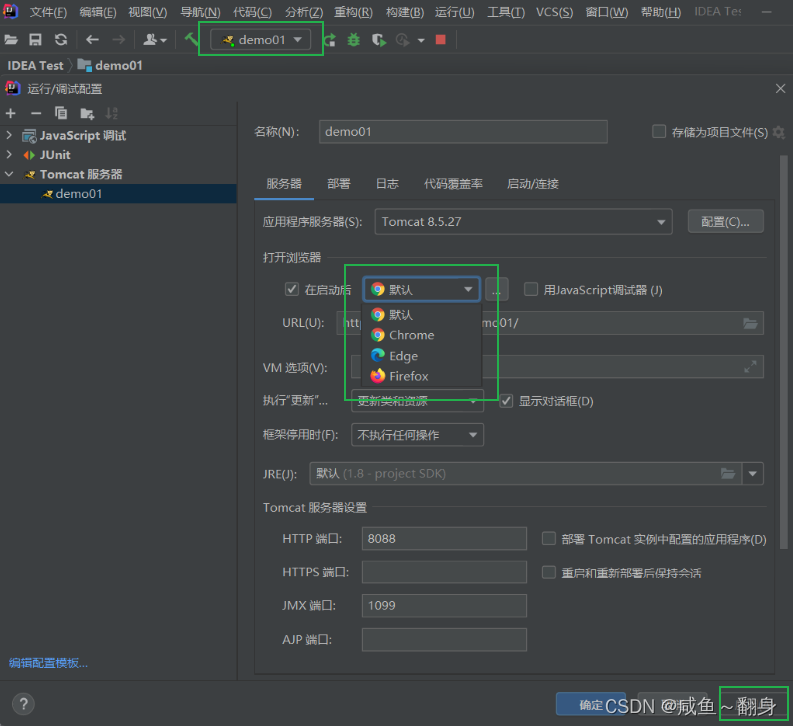Close the run/debug configurations dialog
793x726 pixels.
coord(780,88)
